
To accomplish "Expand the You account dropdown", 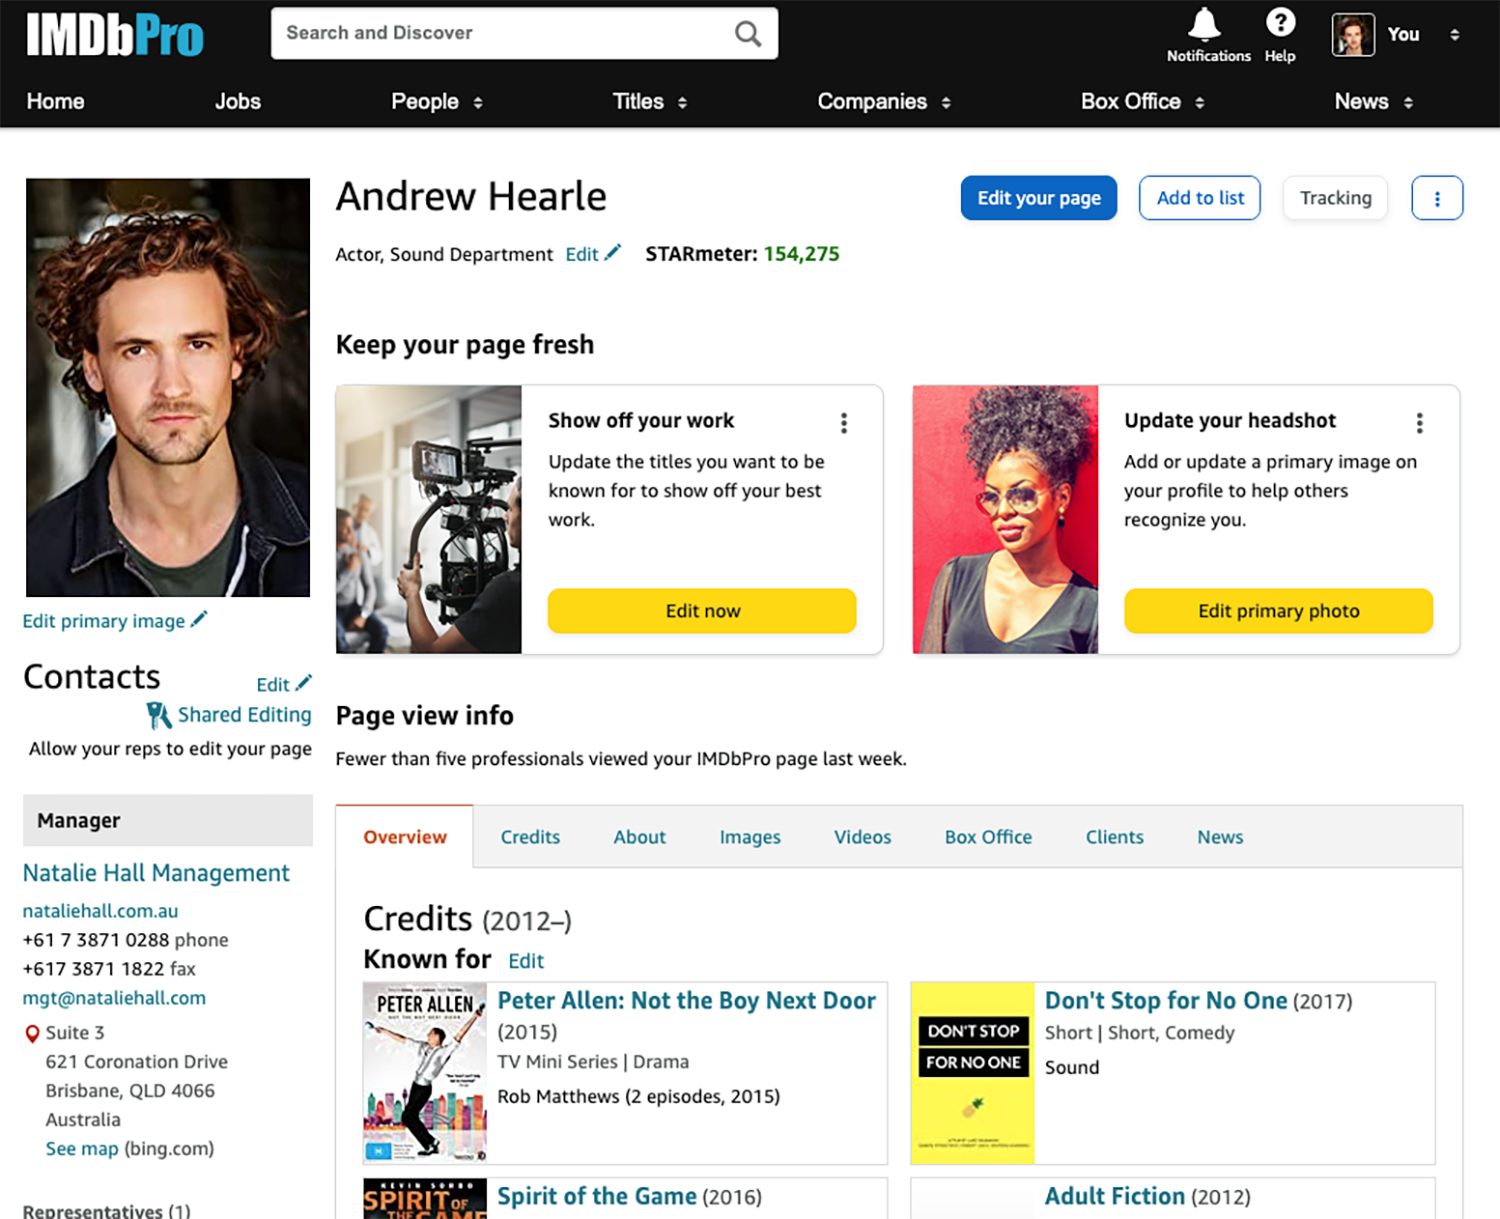I will tap(1454, 35).
